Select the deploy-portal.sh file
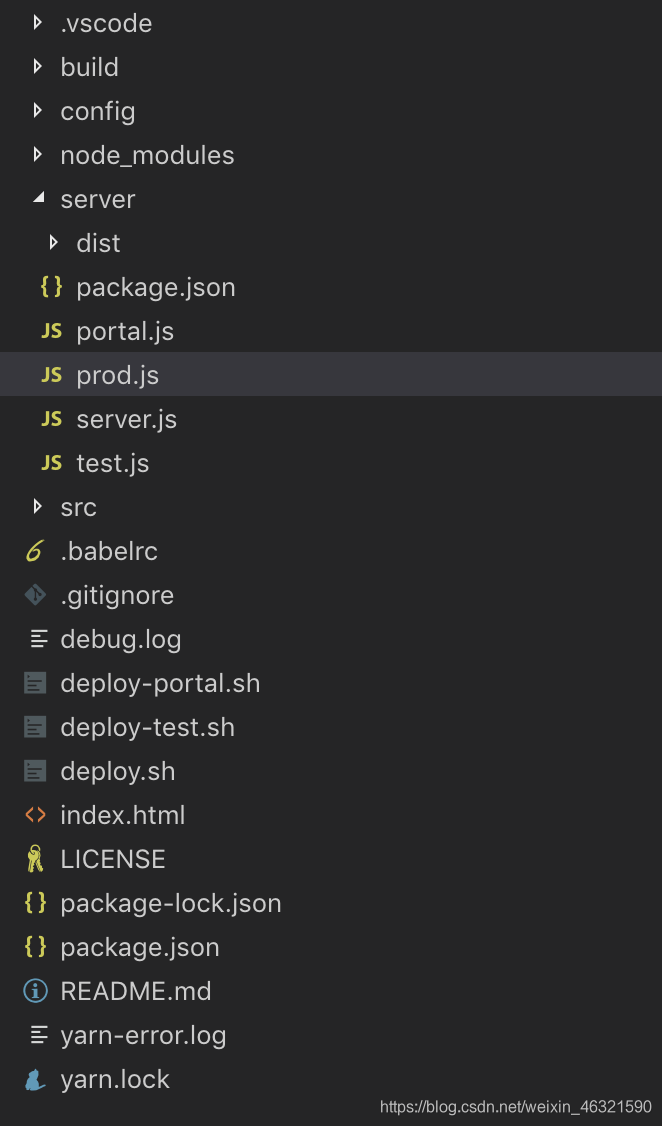This screenshot has width=662, height=1126. [x=160, y=683]
